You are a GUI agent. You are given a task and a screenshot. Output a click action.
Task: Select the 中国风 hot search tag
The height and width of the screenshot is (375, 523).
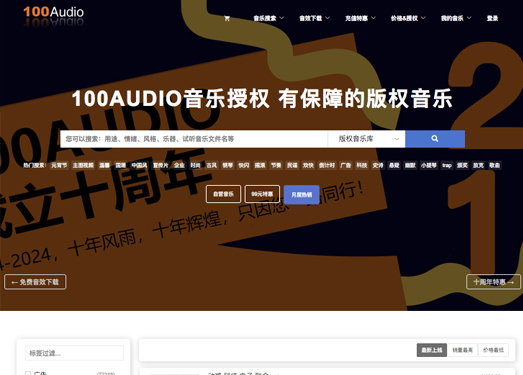pos(139,165)
